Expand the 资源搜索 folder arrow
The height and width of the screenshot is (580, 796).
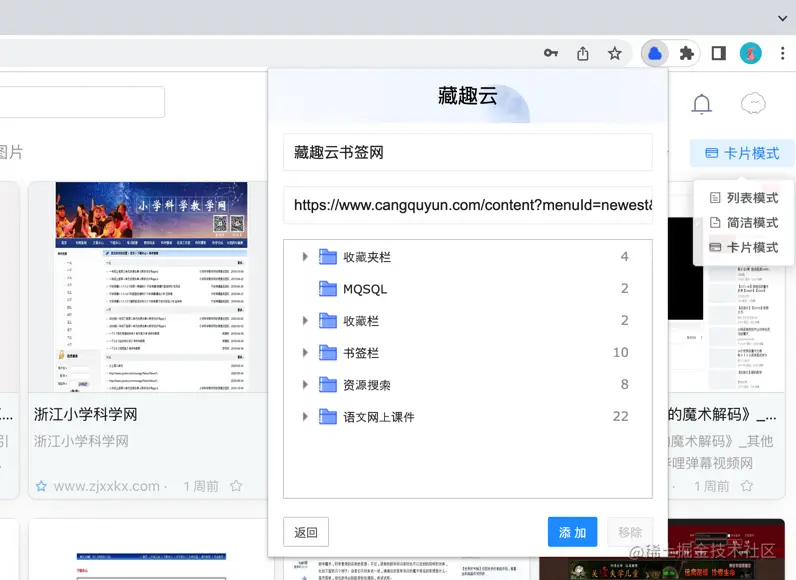305,385
